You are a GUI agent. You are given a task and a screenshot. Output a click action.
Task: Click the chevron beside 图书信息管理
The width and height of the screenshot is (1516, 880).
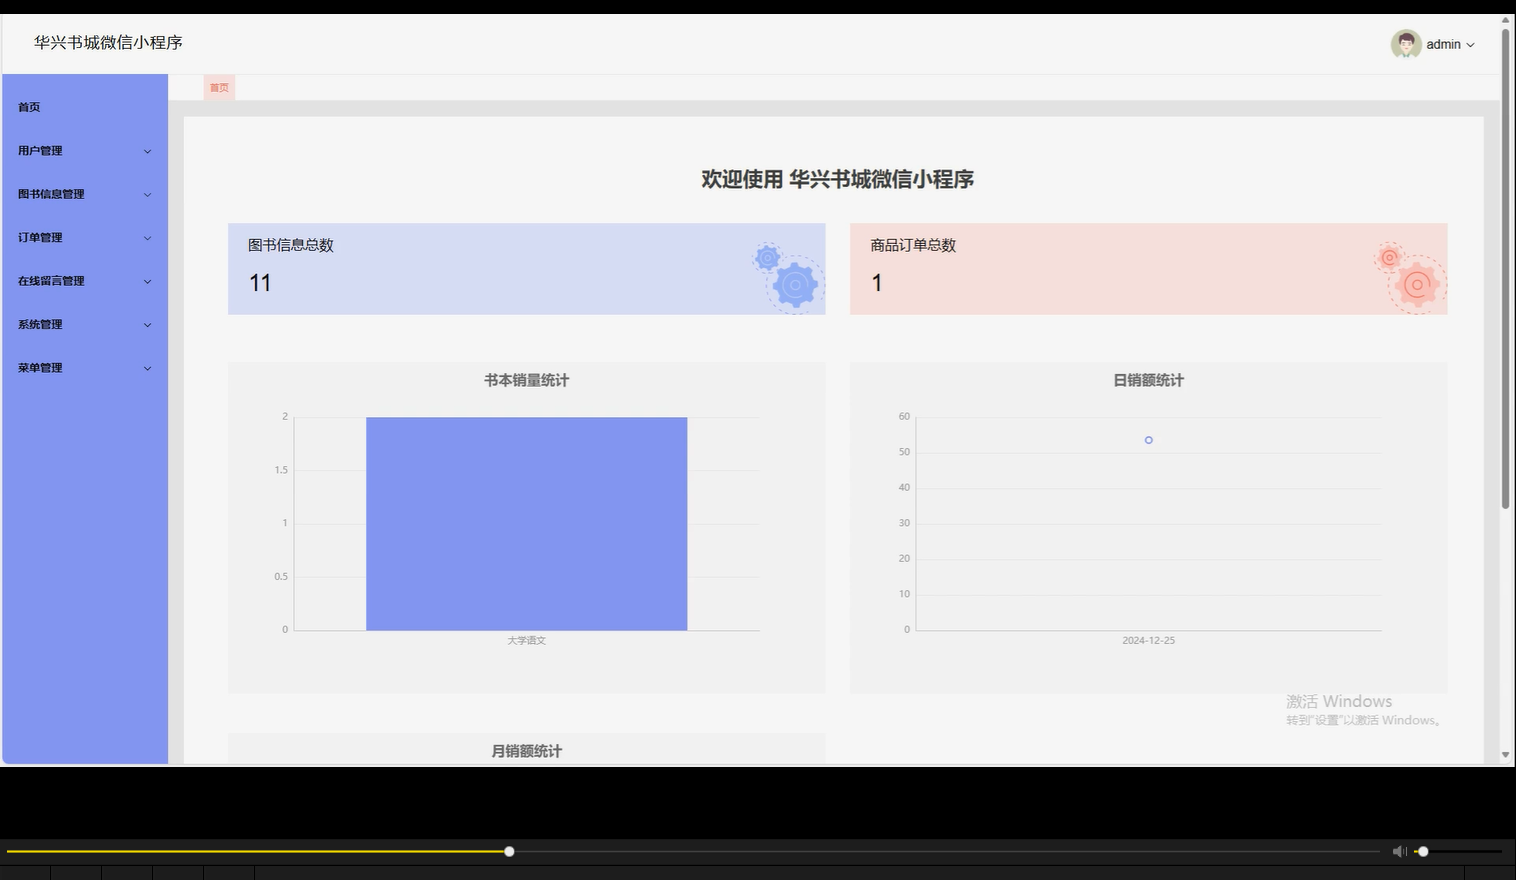(x=147, y=195)
